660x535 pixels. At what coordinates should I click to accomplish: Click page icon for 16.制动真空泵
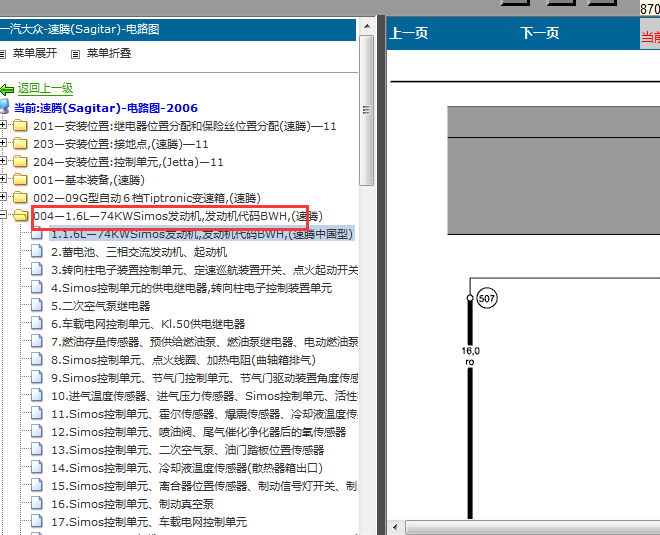[37, 504]
